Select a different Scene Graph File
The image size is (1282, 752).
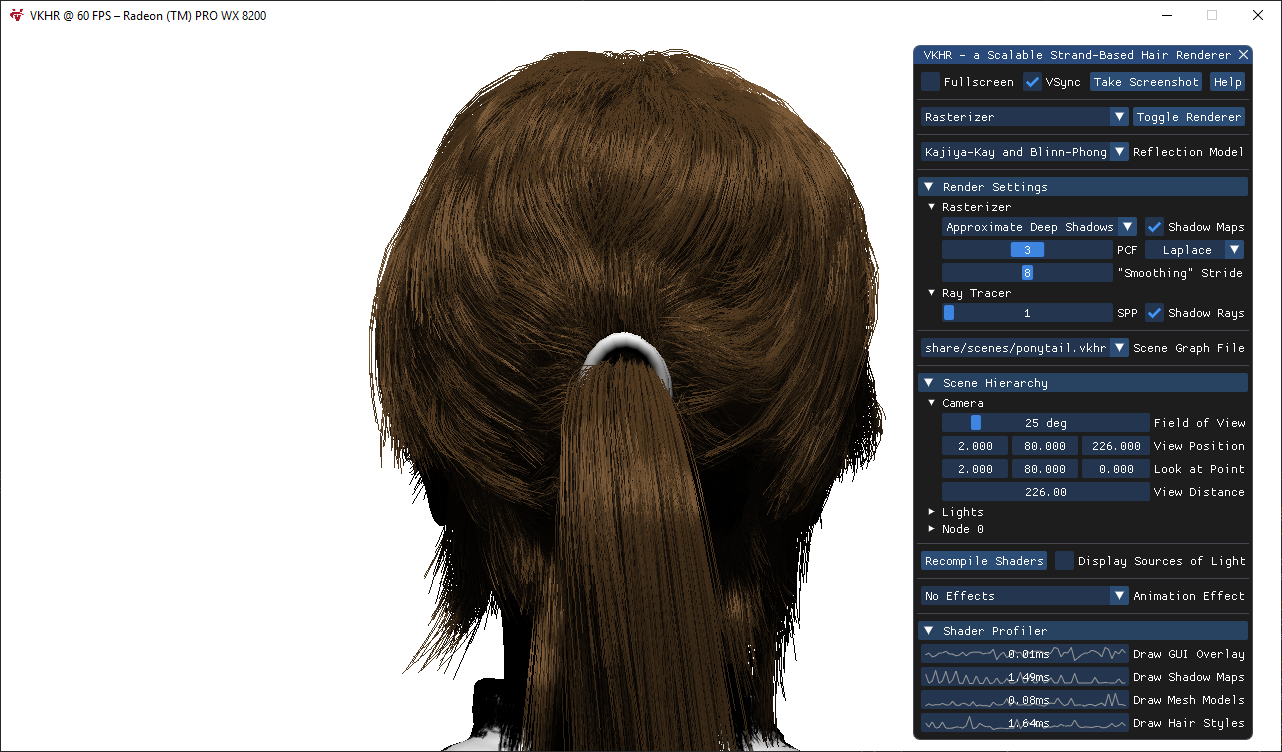click(x=1025, y=348)
